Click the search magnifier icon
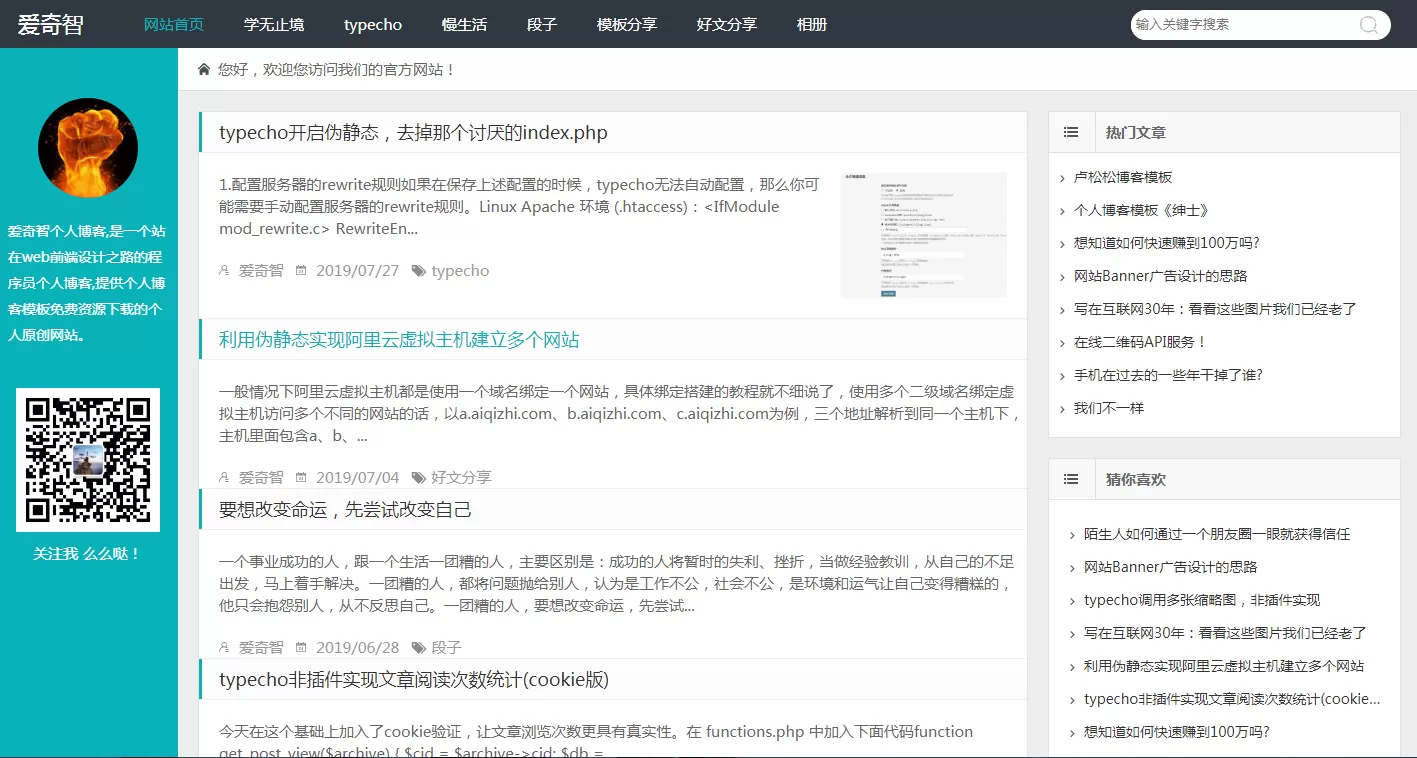 pyautogui.click(x=1368, y=25)
